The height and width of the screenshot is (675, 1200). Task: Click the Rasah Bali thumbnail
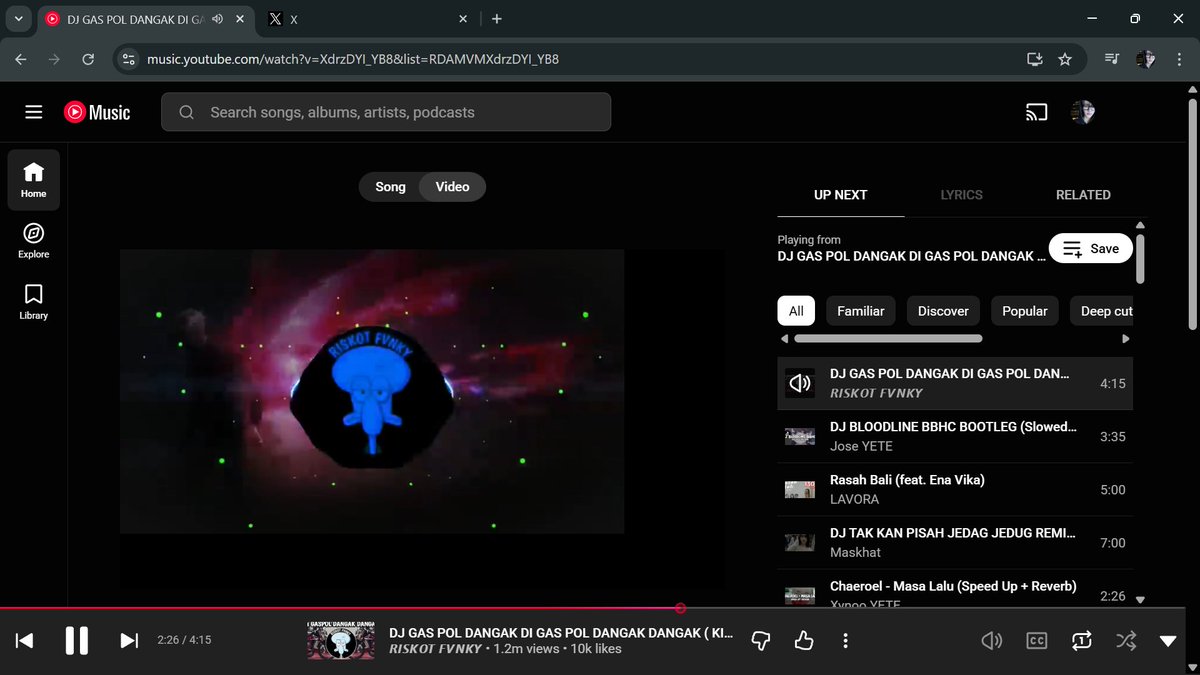[799, 490]
